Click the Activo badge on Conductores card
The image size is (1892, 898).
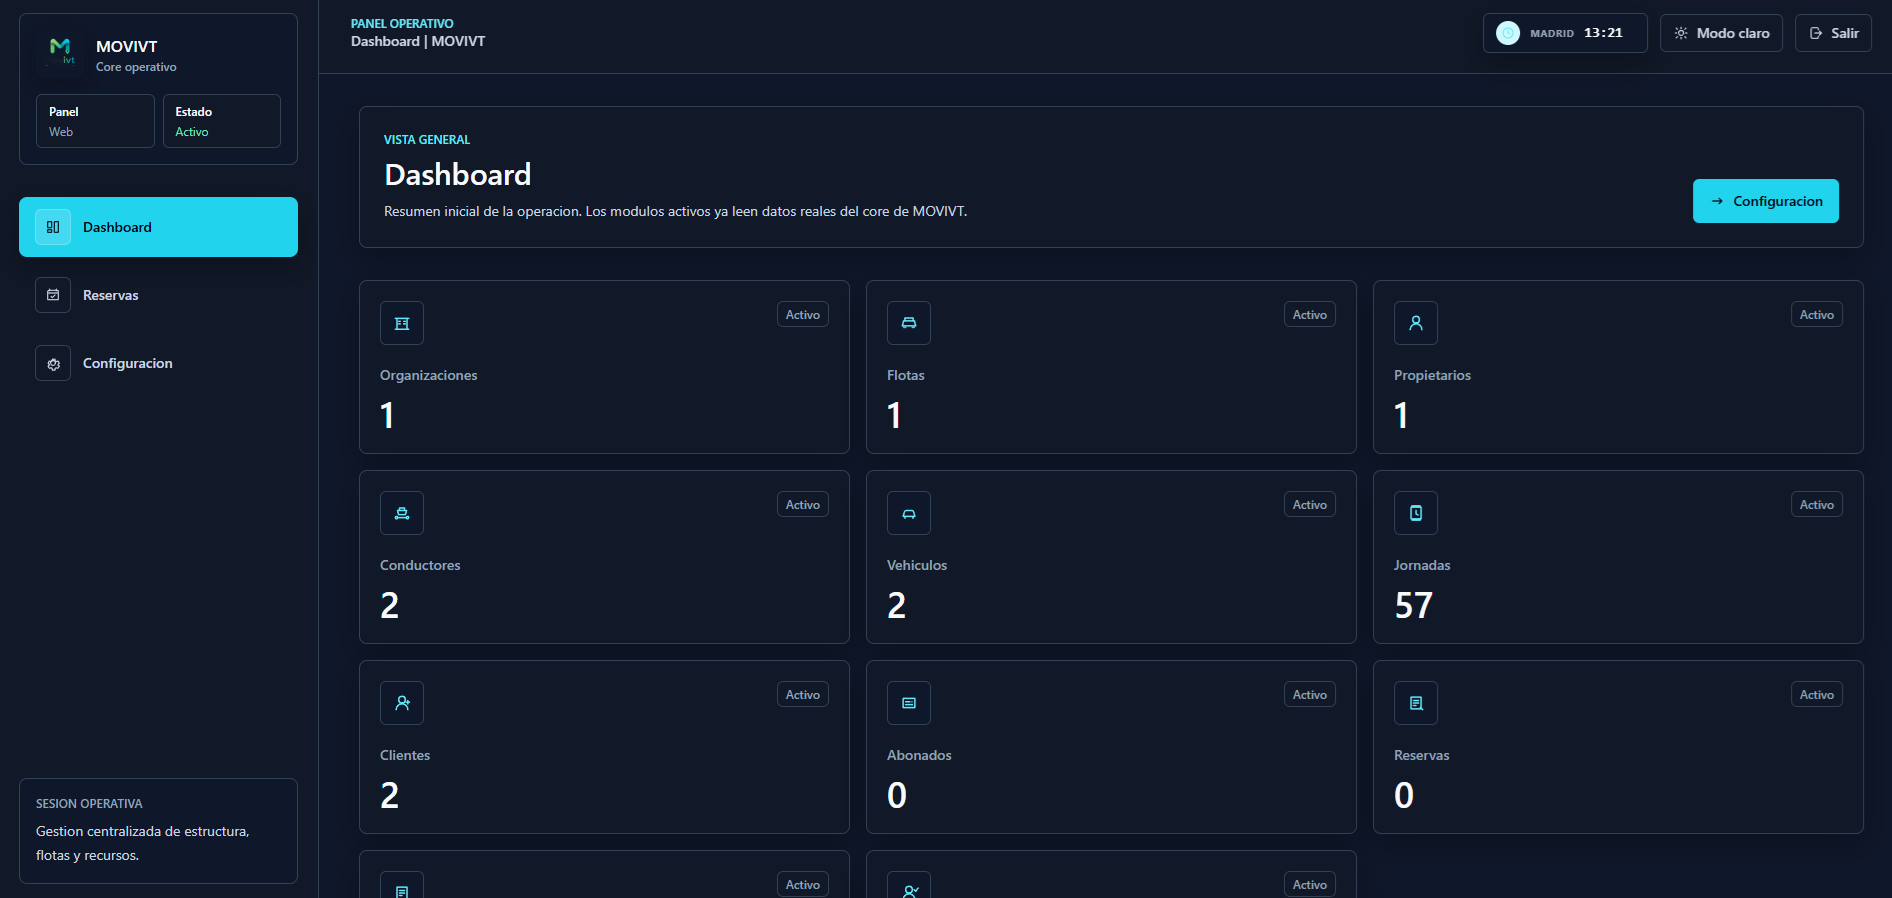(x=803, y=505)
